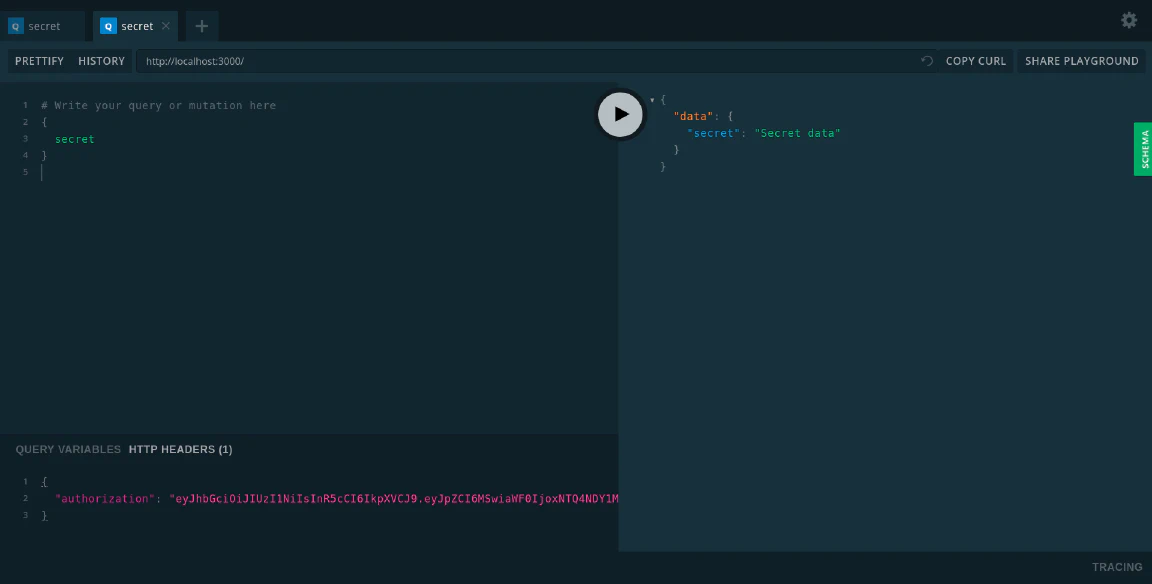Viewport: 1152px width, 584px height.
Task: Prettify the query
Action: [x=39, y=61]
